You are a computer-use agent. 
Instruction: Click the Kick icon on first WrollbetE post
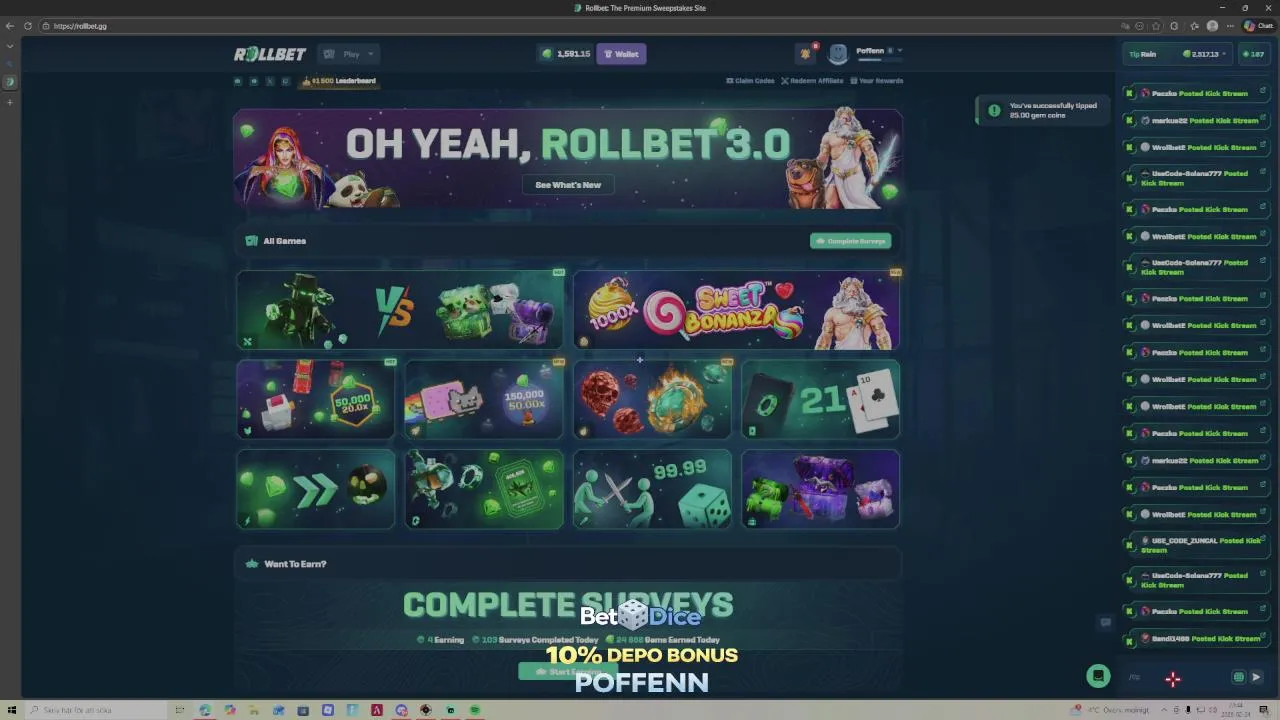point(1130,148)
